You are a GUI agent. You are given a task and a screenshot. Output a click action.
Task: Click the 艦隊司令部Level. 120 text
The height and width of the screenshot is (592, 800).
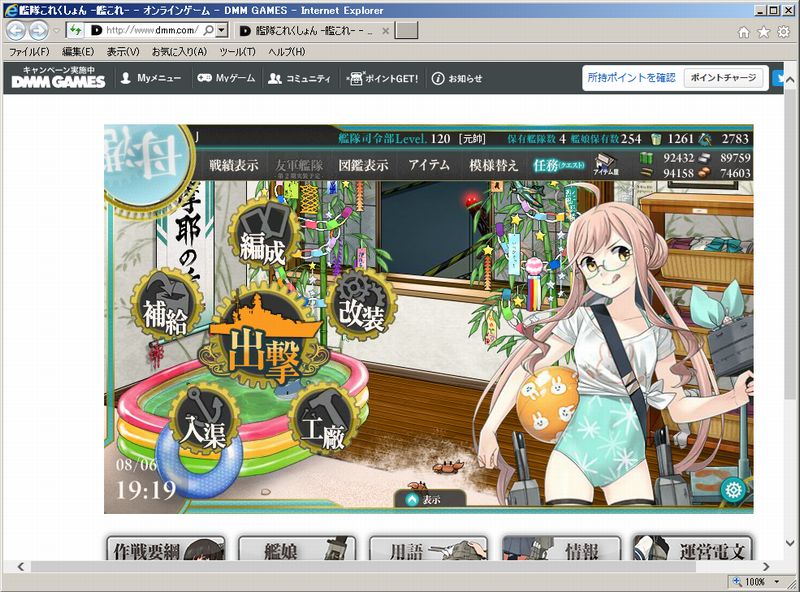[x=394, y=139]
